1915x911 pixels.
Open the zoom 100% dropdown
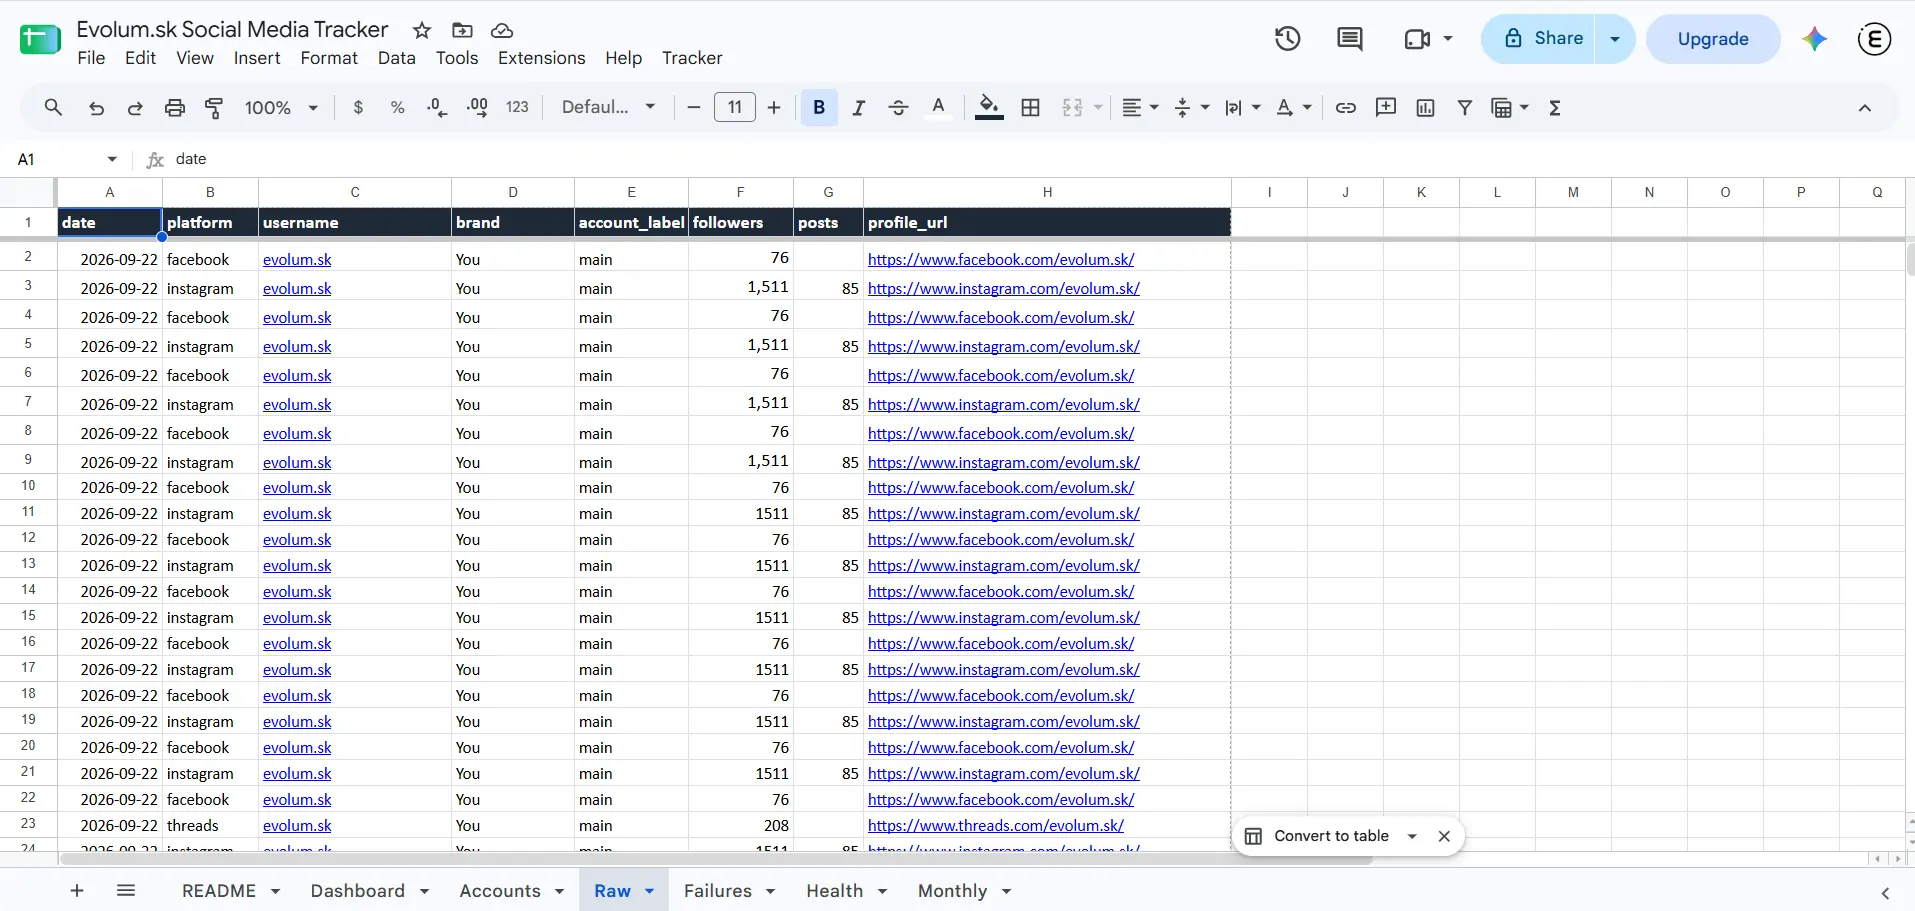pyautogui.click(x=281, y=108)
